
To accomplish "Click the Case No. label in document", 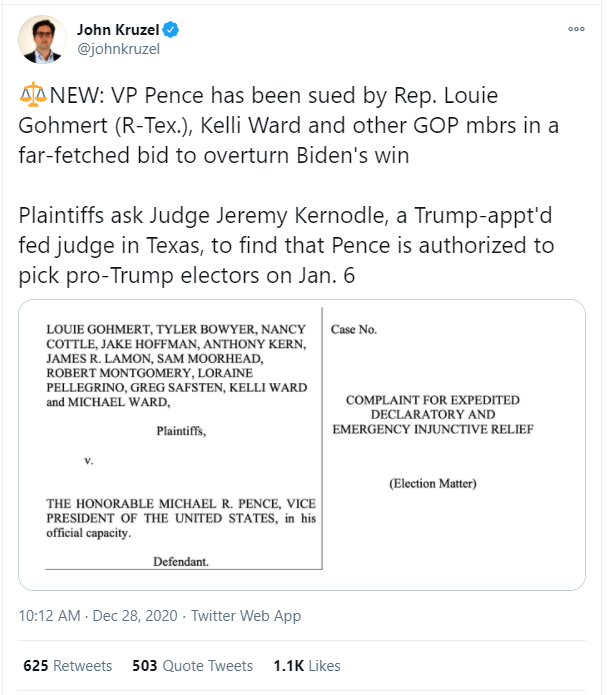I will [354, 329].
